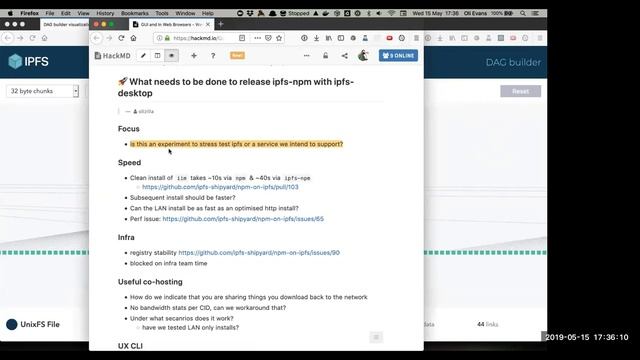Click the HackMD logo
640x360 pixels.
pos(113,56)
